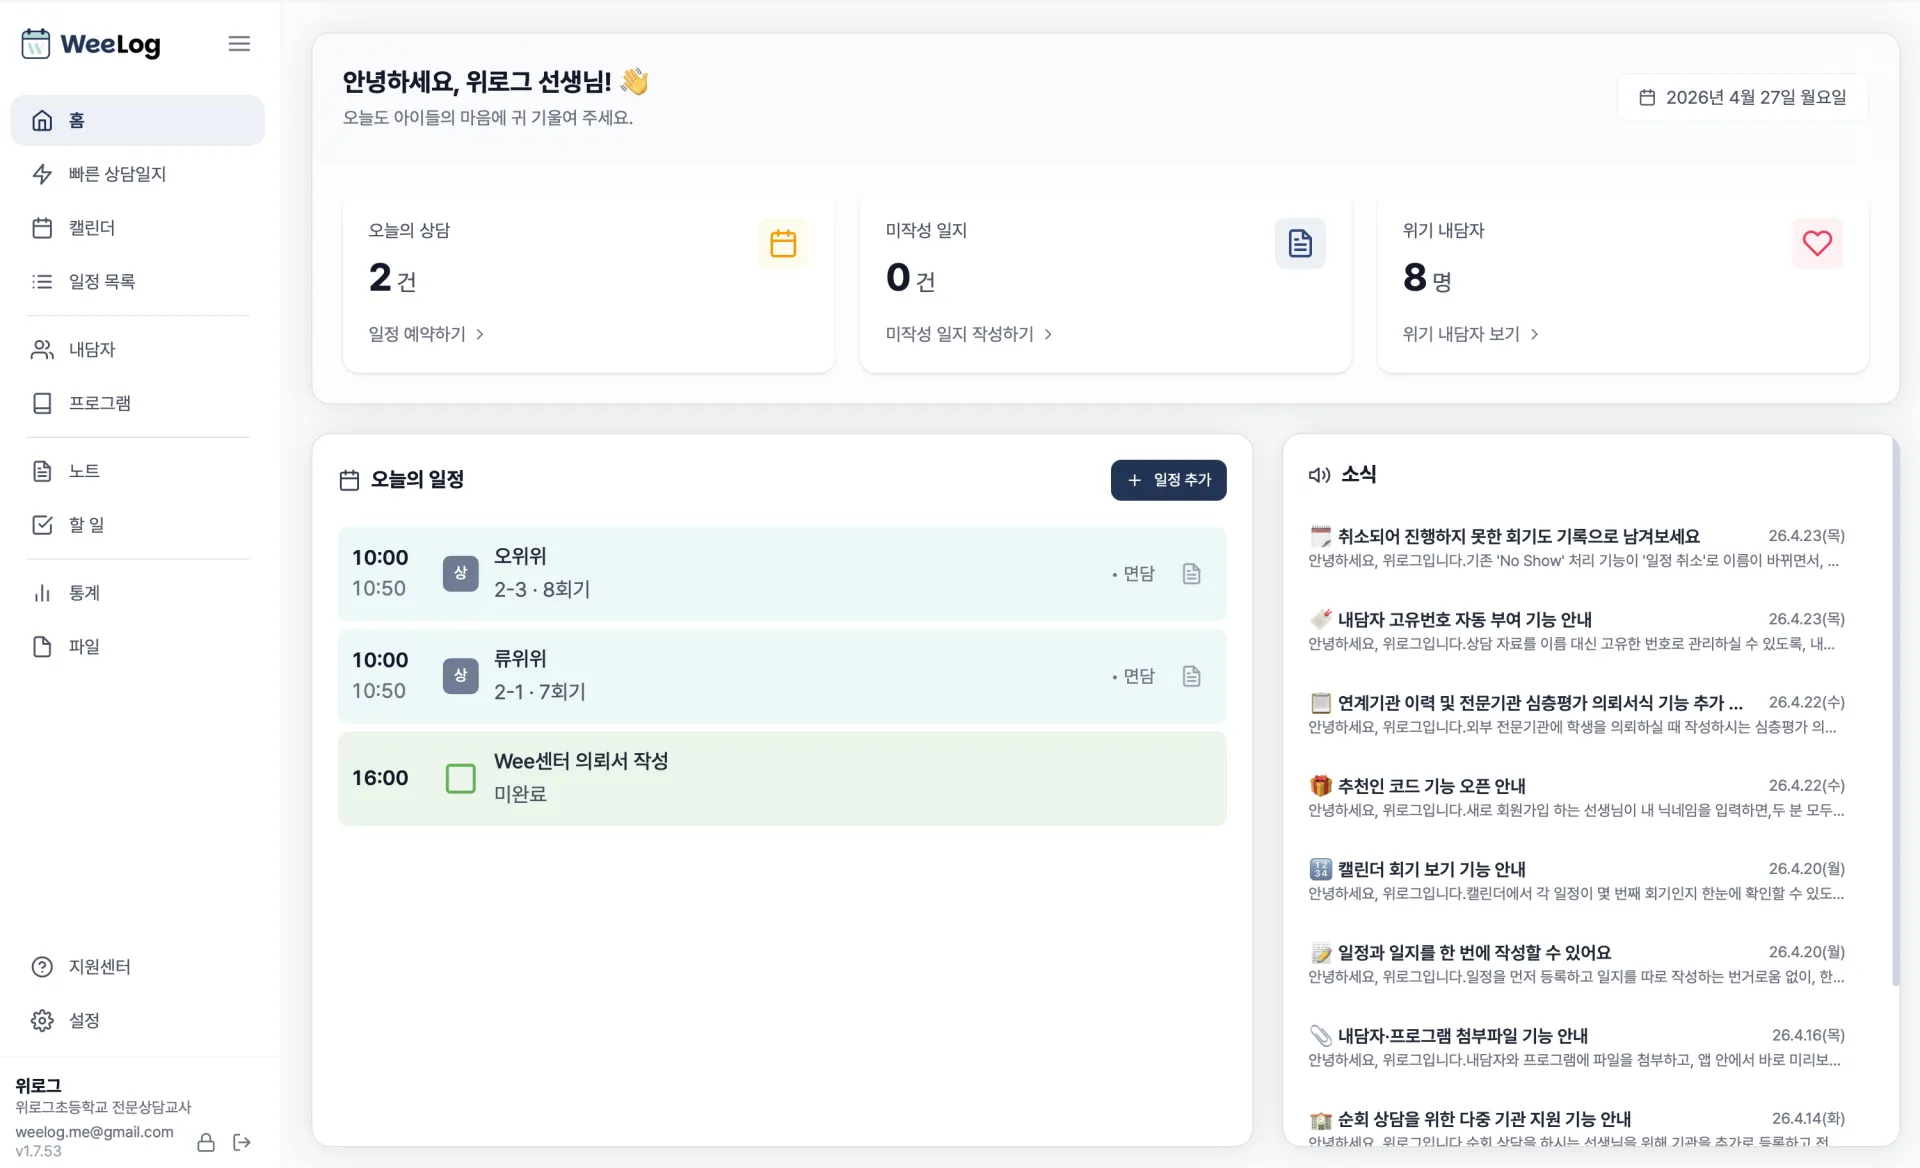Open 노트 in sidebar
The height and width of the screenshot is (1168, 1920).
click(x=137, y=471)
